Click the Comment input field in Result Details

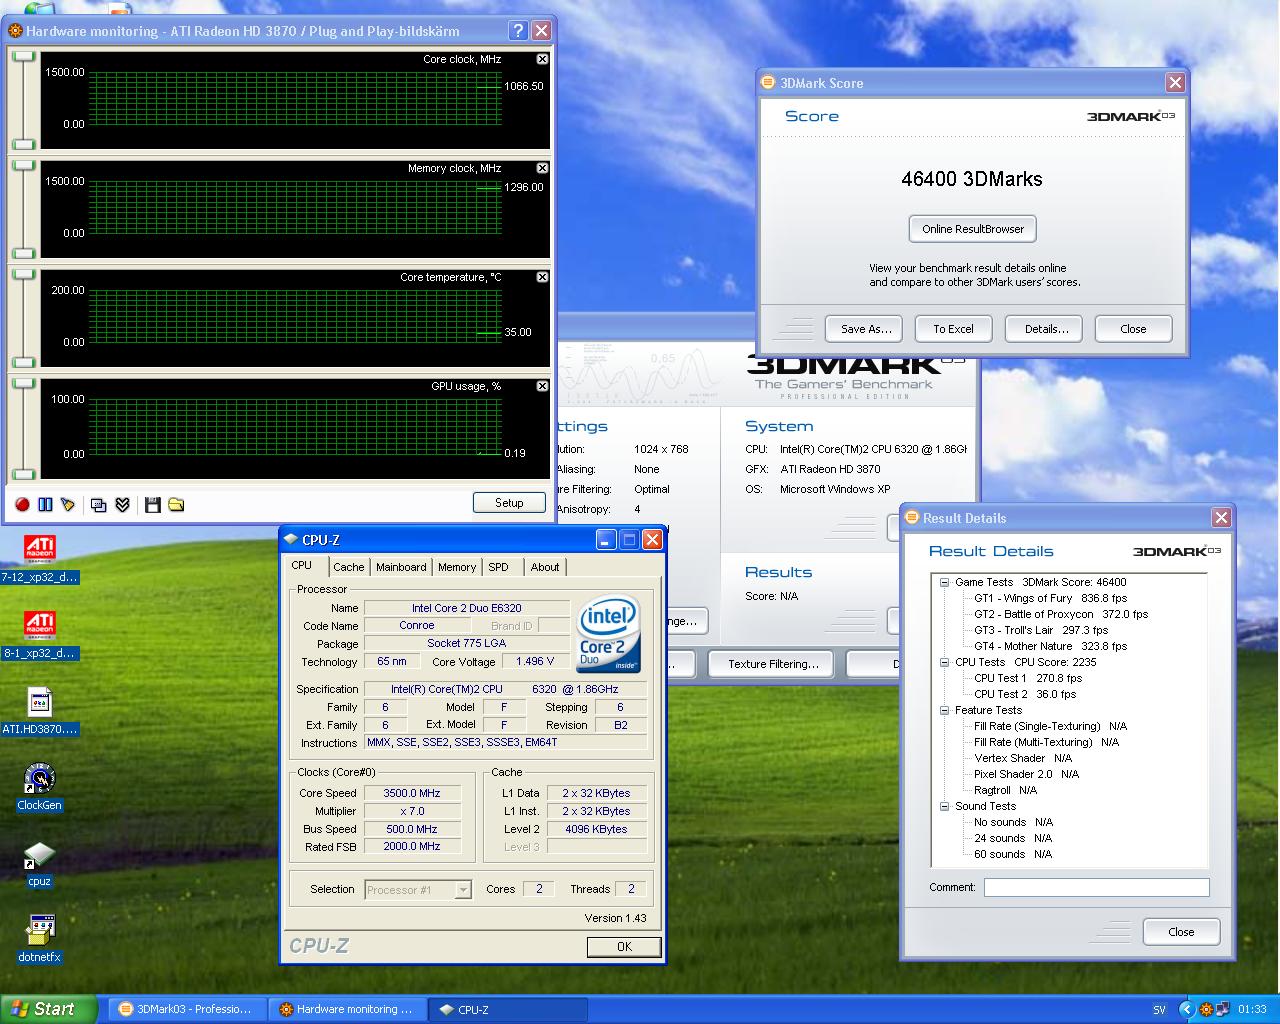click(1096, 887)
